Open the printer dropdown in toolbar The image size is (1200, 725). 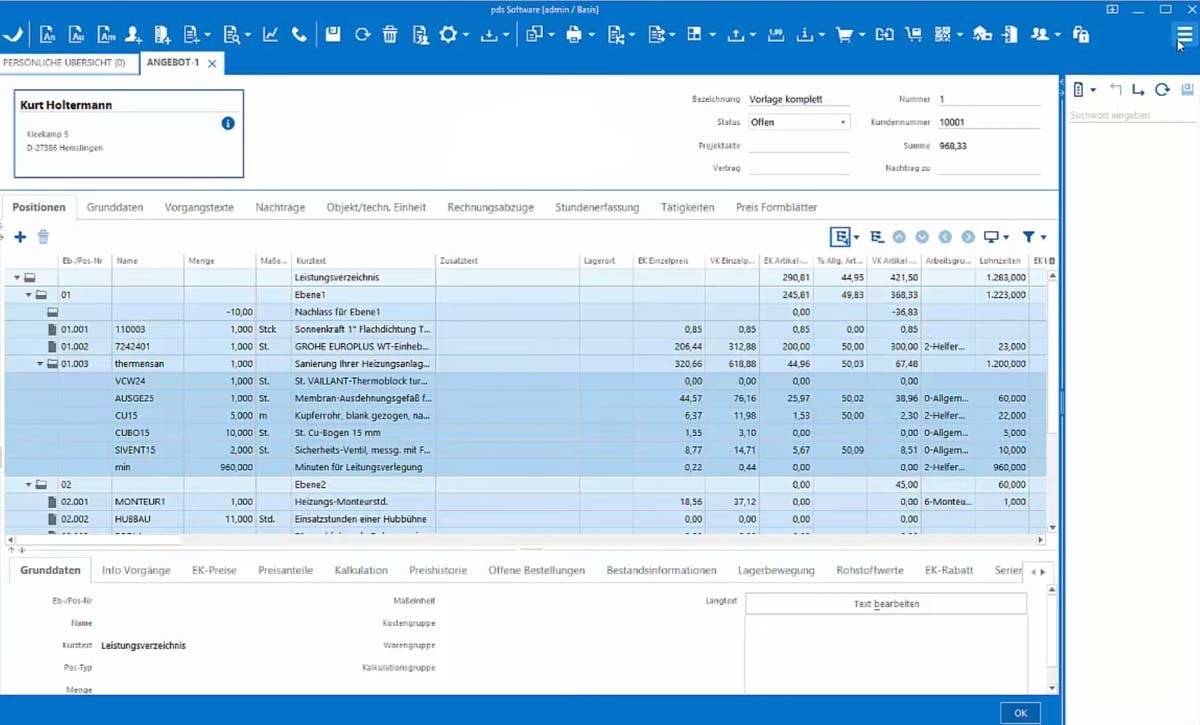[x=579, y=34]
